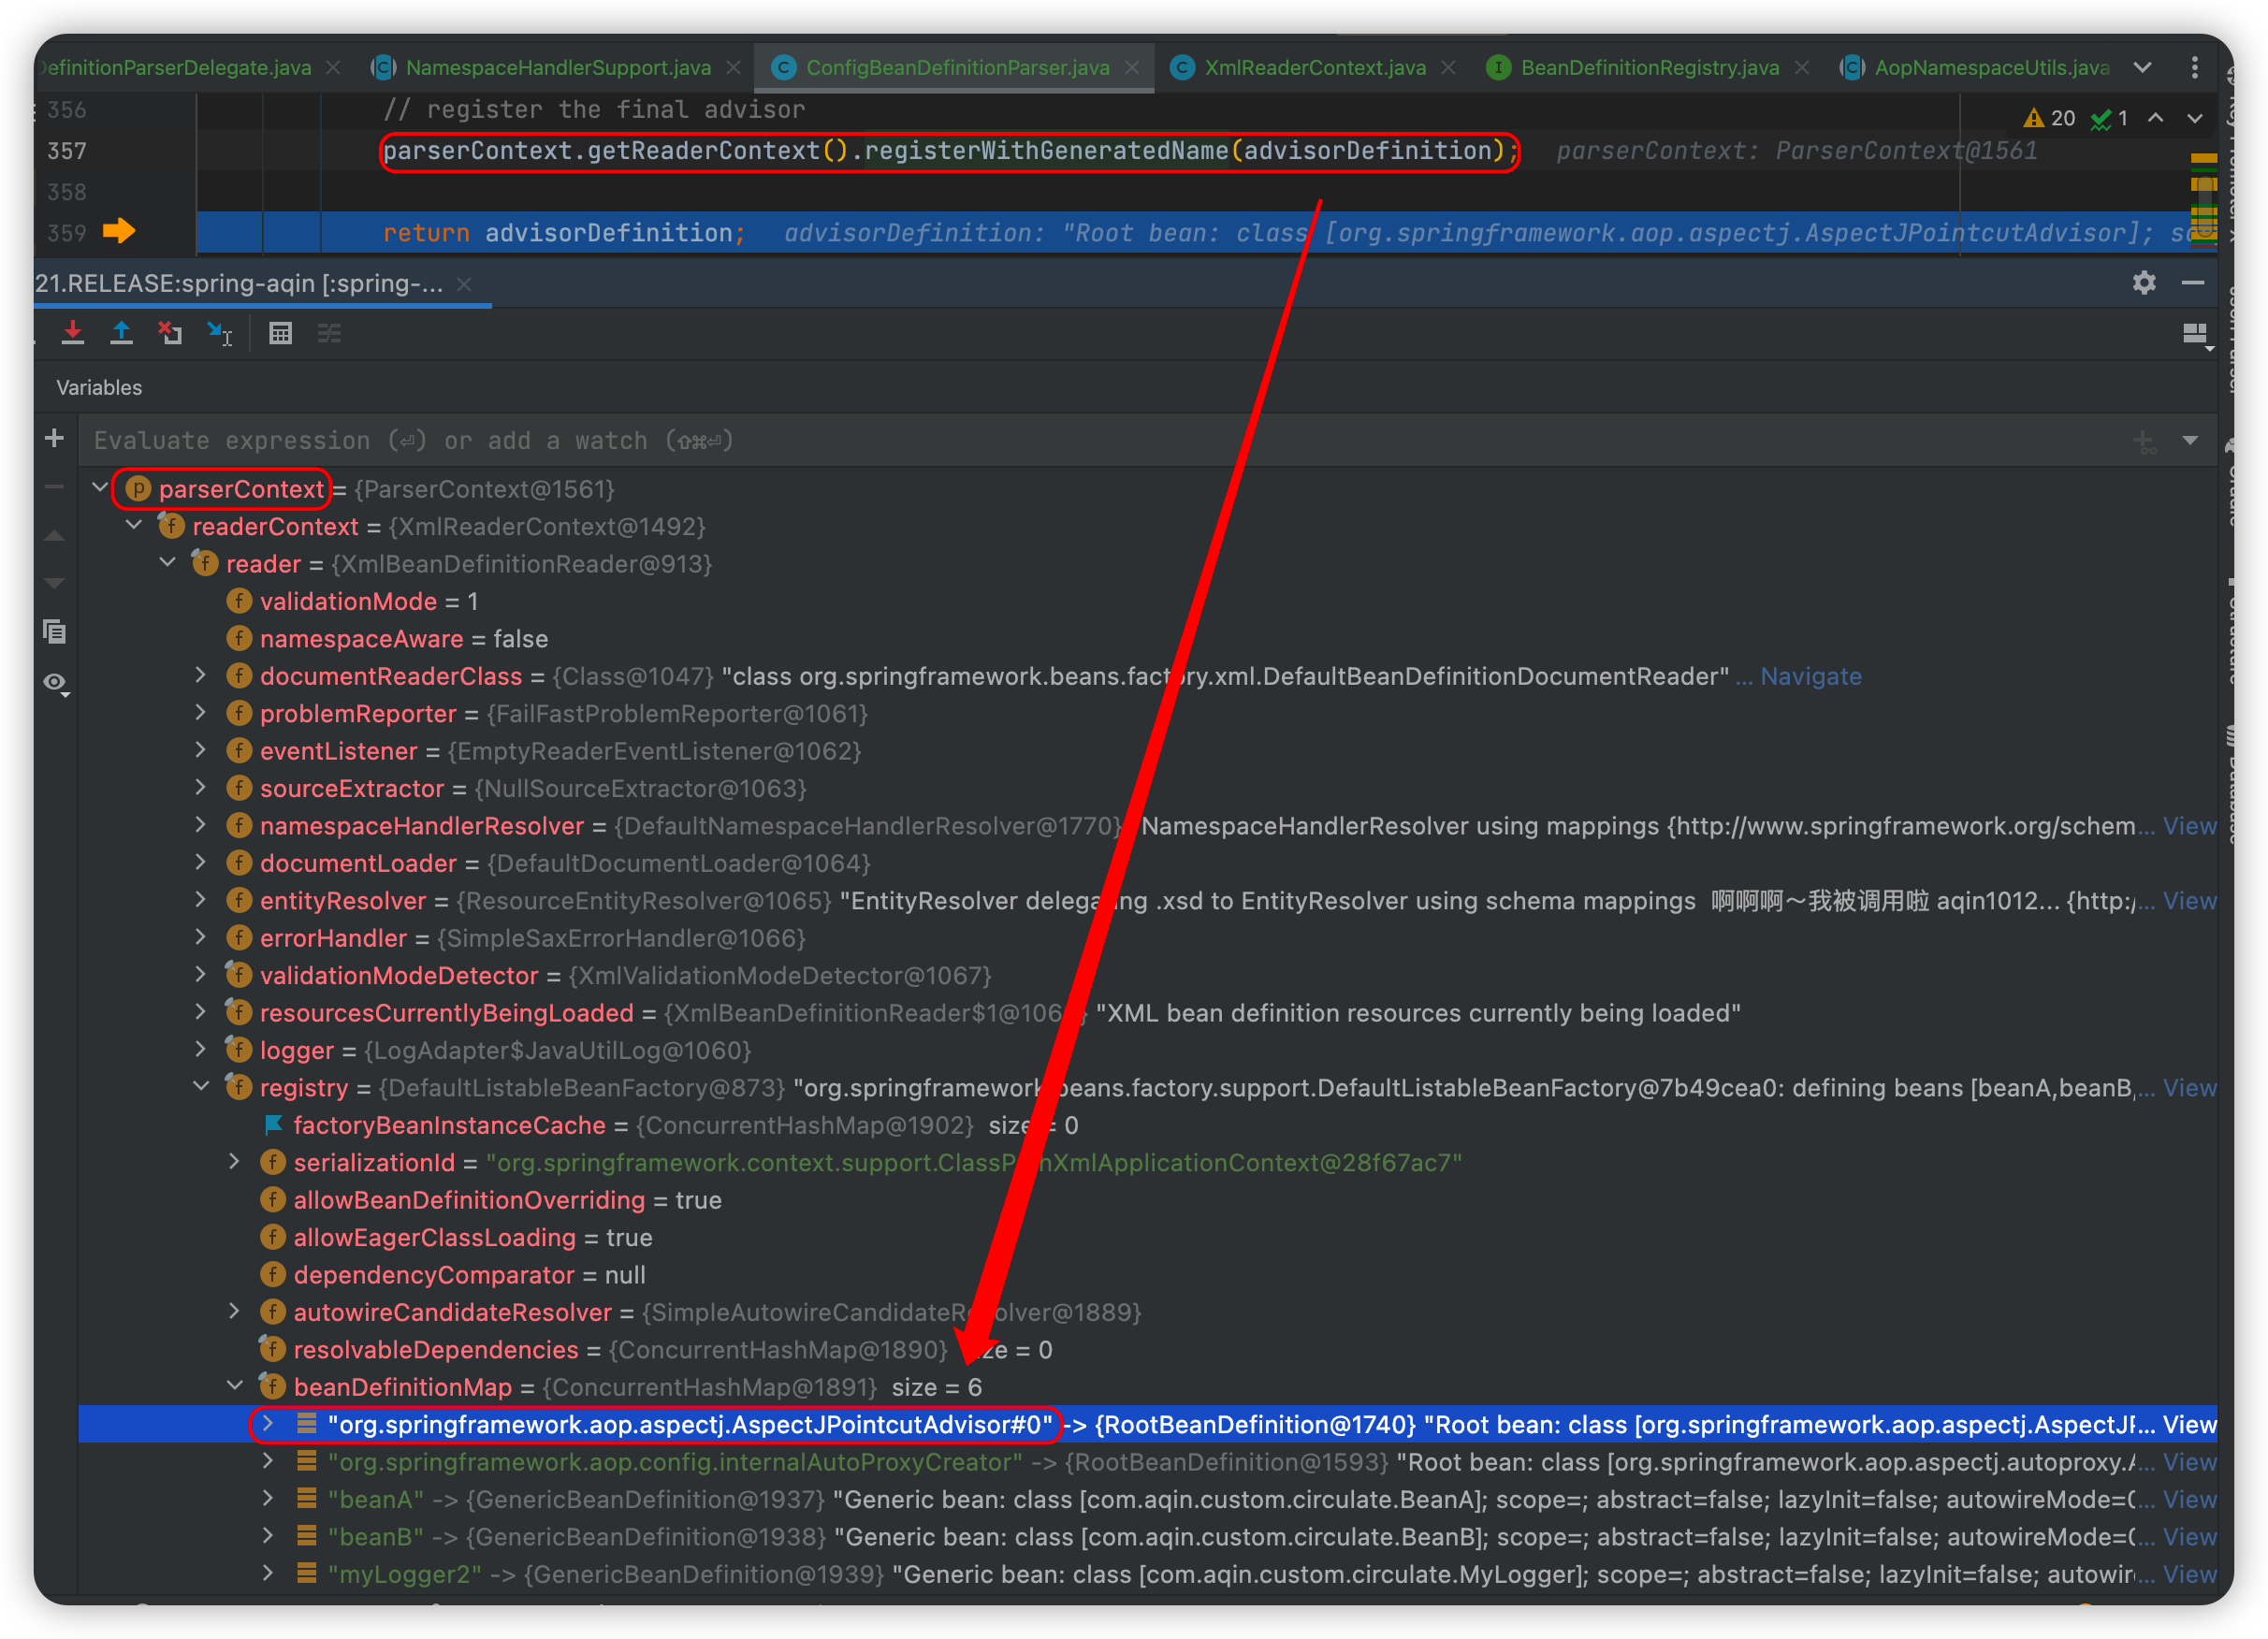
Task: Click the Step Out blue arrow icon
Action: (x=121, y=333)
